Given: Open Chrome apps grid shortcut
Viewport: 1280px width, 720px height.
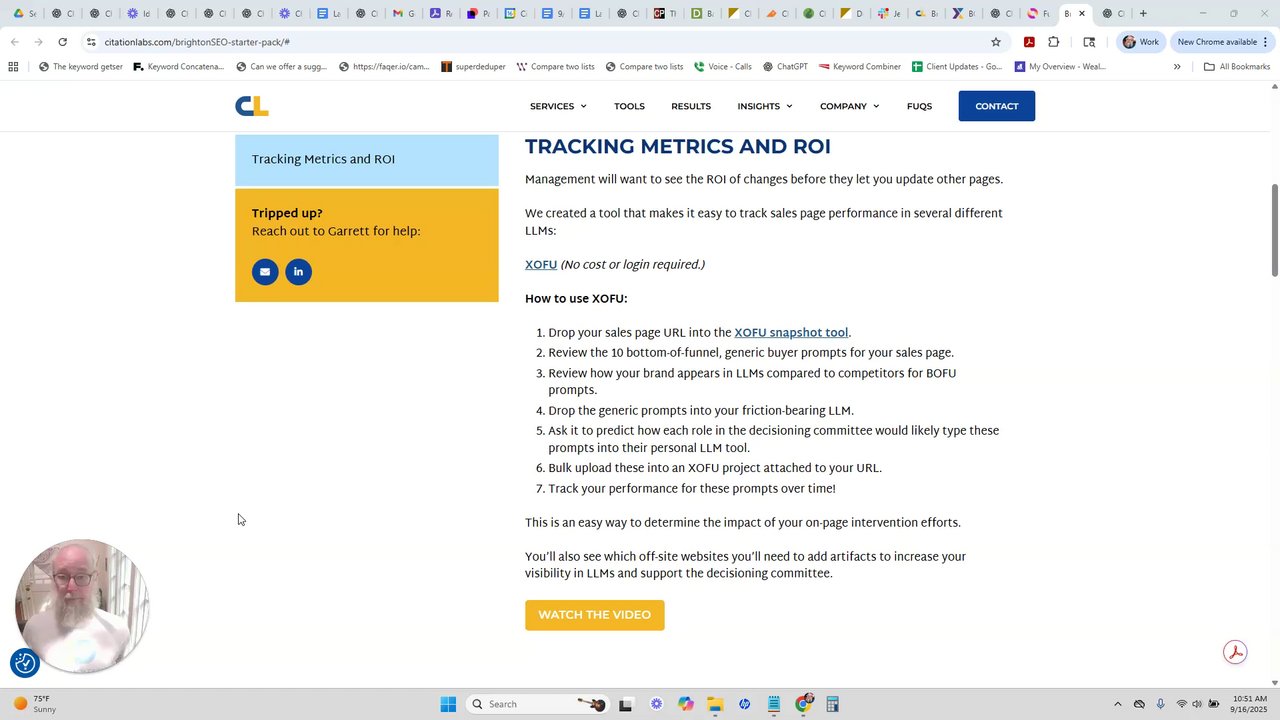Looking at the screenshot, I should (x=13, y=67).
